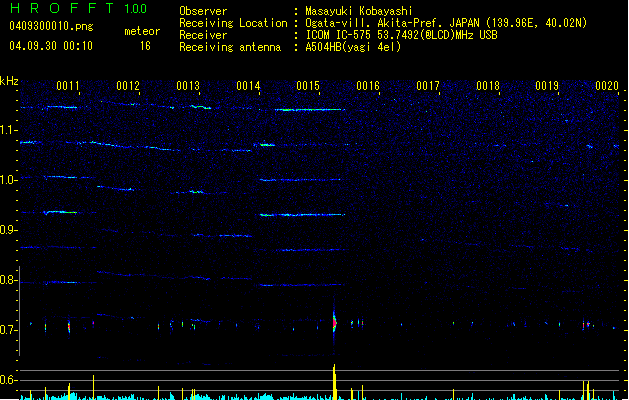Click the 1.1 frequency axis label
Viewport: 629px width, 400px height.
pos(8,130)
